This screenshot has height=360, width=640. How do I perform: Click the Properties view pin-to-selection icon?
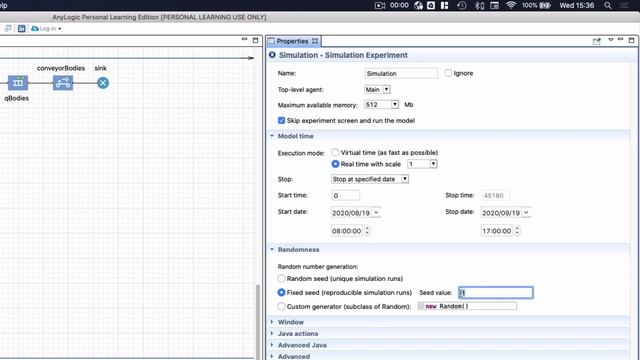pyautogui.click(x=597, y=41)
